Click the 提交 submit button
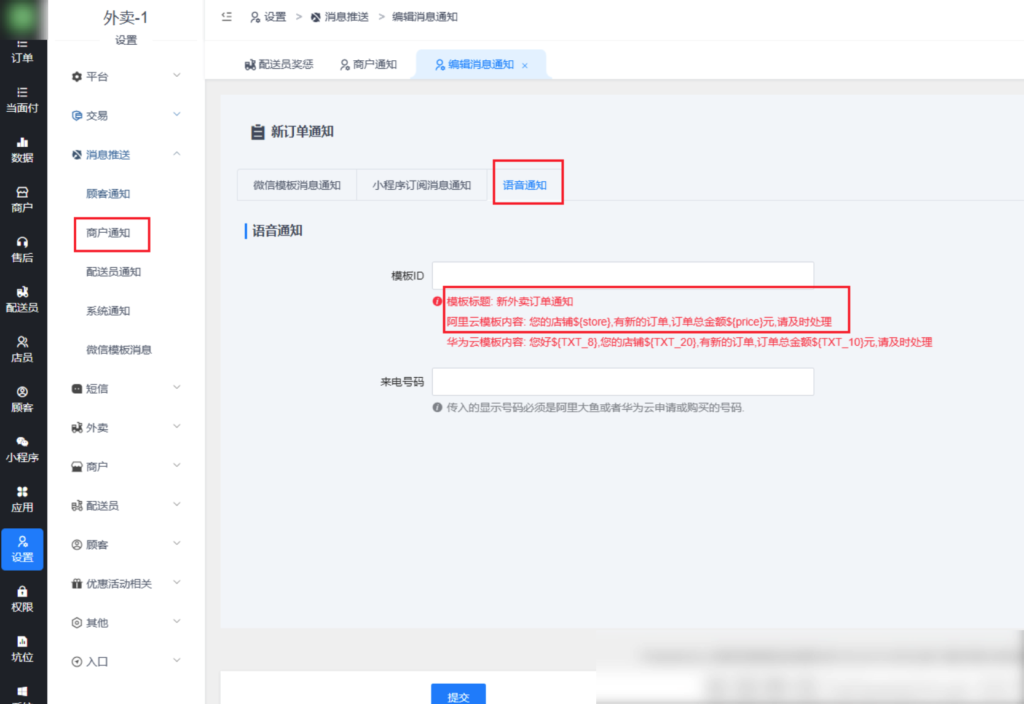This screenshot has width=1024, height=704. (x=458, y=694)
